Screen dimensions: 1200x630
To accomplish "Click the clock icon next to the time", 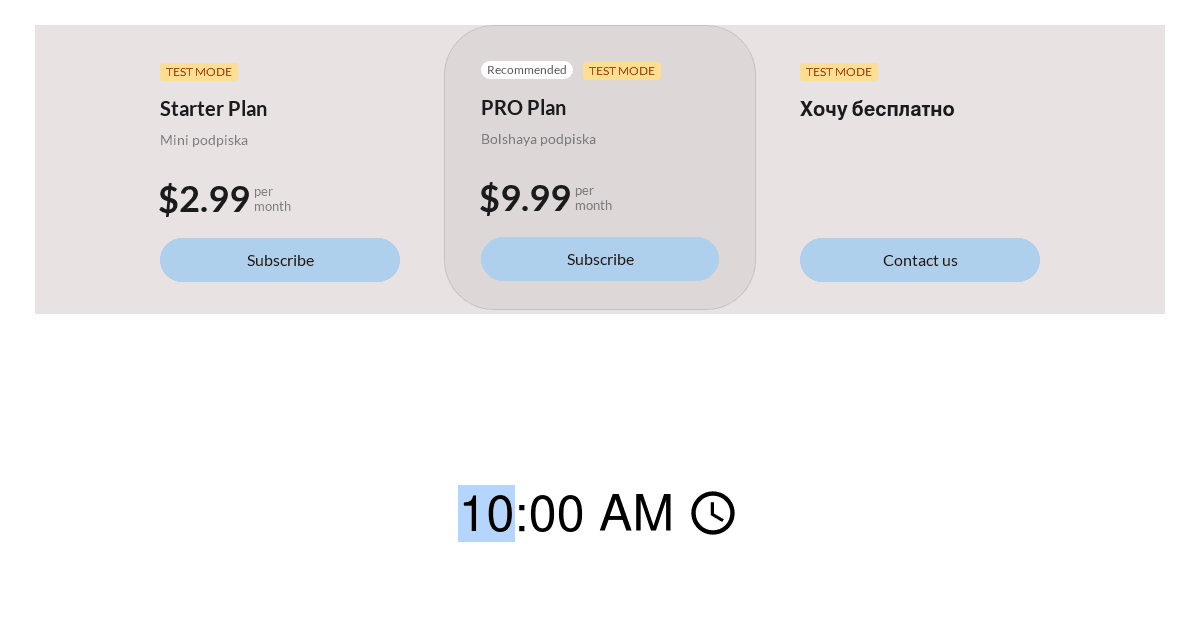I will click(x=712, y=513).
